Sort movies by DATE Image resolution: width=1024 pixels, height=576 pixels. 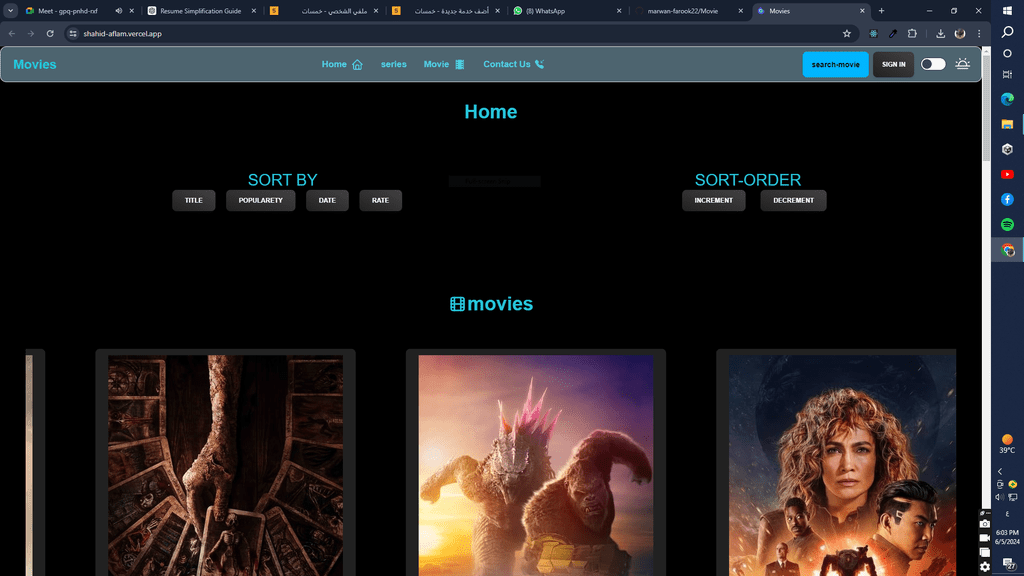coord(327,200)
